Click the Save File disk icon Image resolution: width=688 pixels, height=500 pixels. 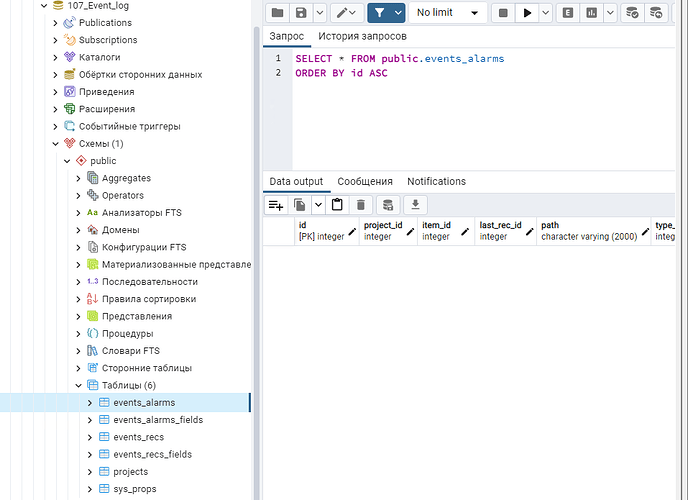click(300, 13)
